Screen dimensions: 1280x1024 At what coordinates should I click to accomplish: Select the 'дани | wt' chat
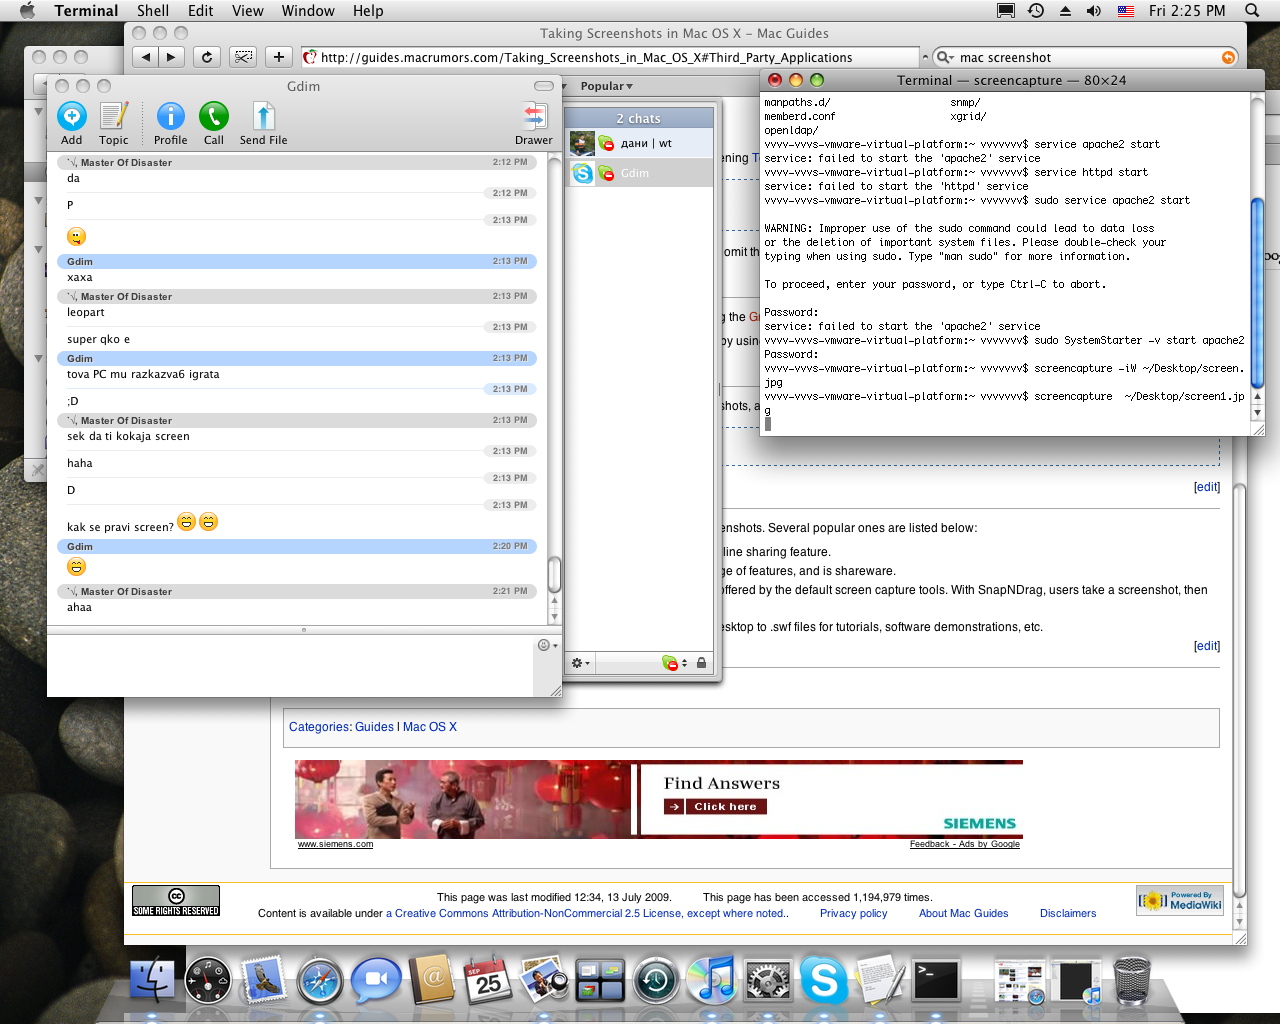tap(640, 143)
